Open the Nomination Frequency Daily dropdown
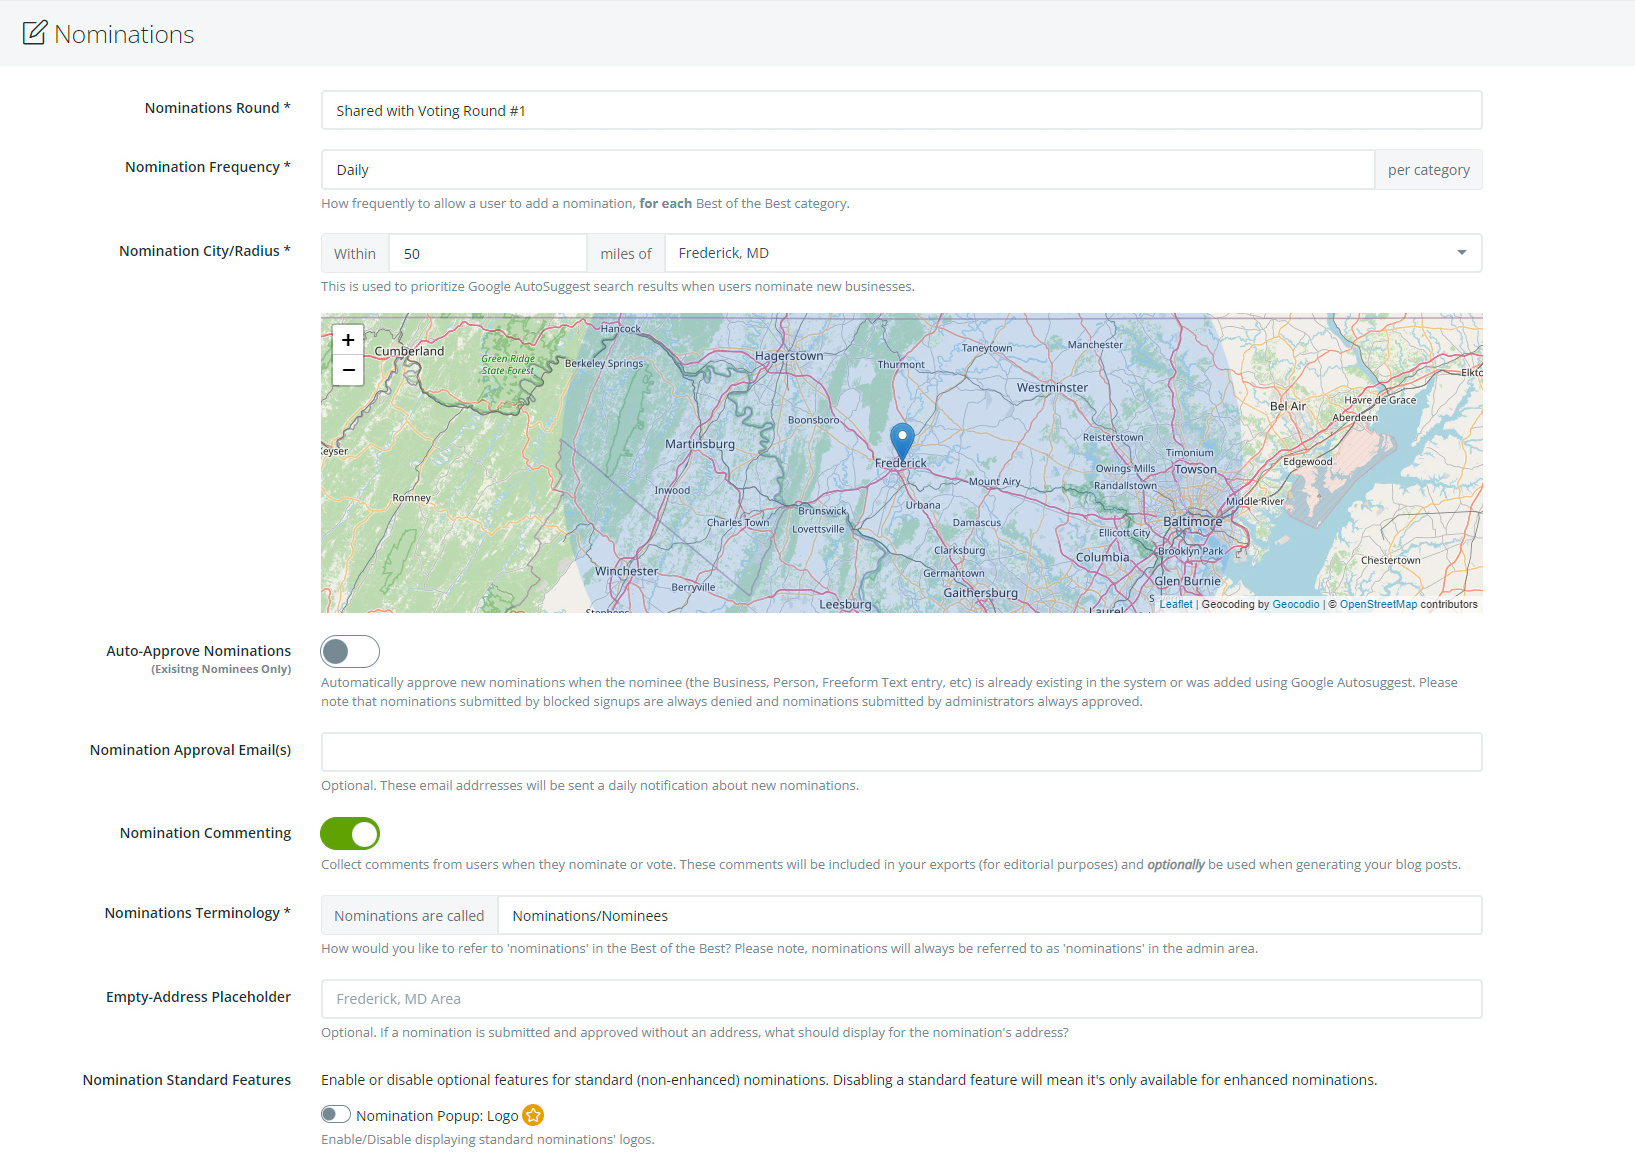1635x1159 pixels. coord(847,170)
